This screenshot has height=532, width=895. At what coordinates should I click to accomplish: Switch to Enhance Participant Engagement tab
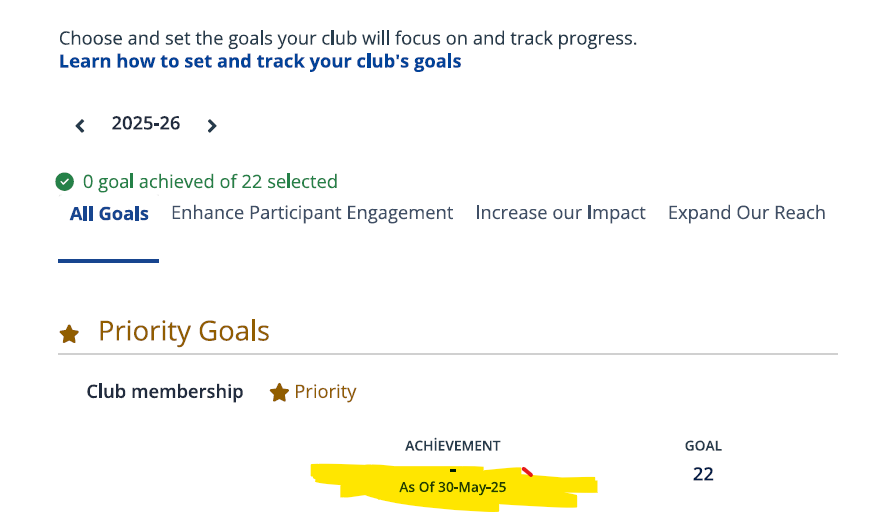[x=312, y=213]
